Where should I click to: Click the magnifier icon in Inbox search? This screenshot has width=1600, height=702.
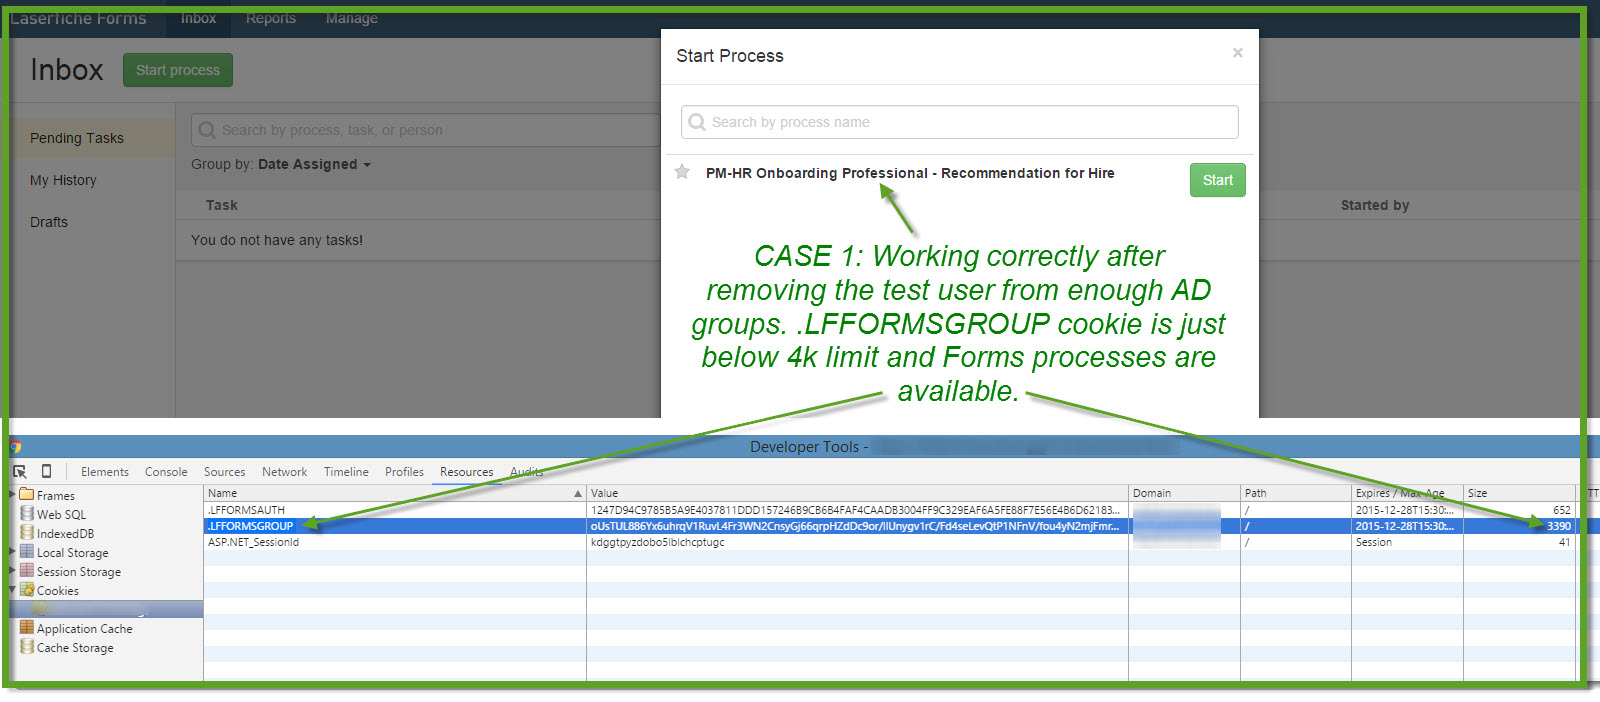[207, 130]
